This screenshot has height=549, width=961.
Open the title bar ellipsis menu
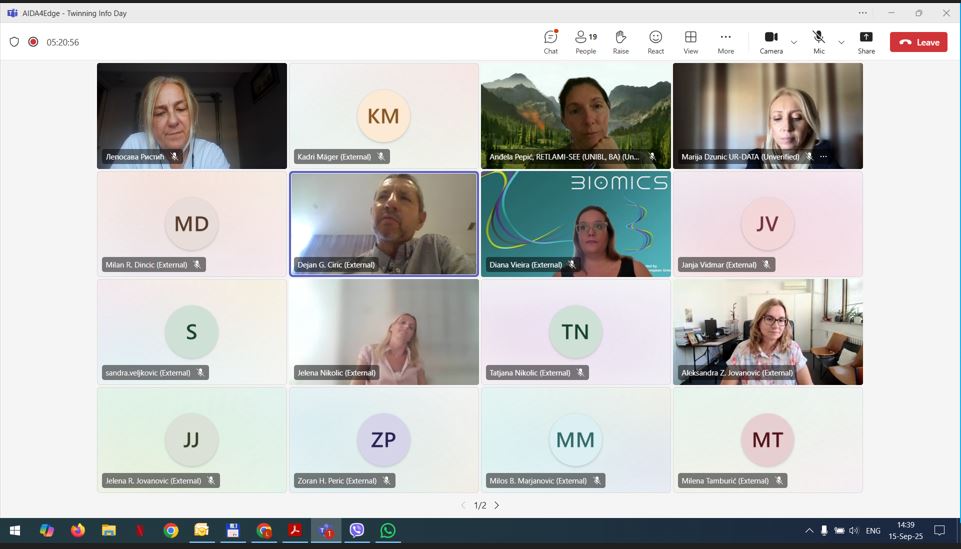pos(862,13)
